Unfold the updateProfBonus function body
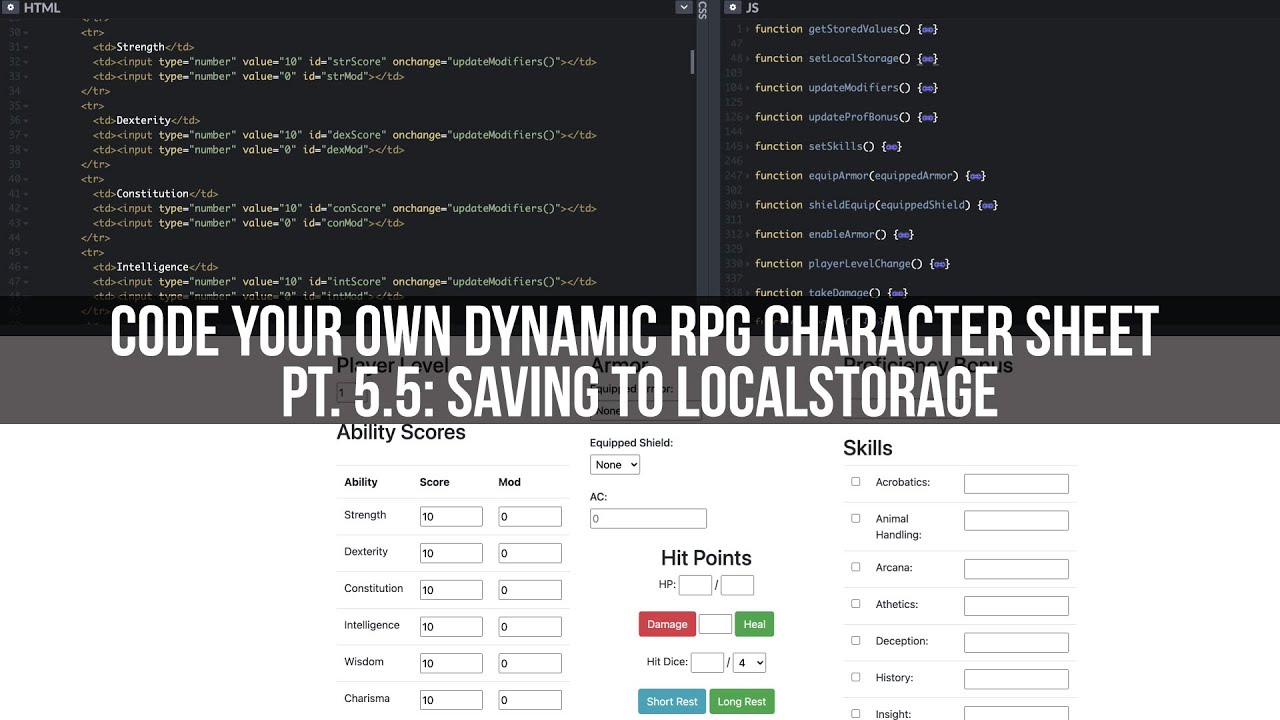 pos(927,117)
